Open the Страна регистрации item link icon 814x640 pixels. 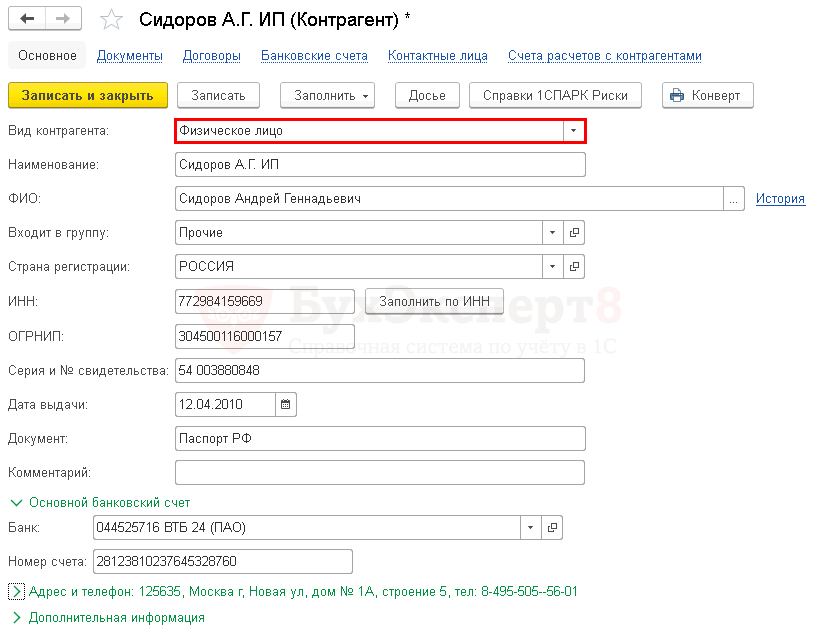point(574,267)
